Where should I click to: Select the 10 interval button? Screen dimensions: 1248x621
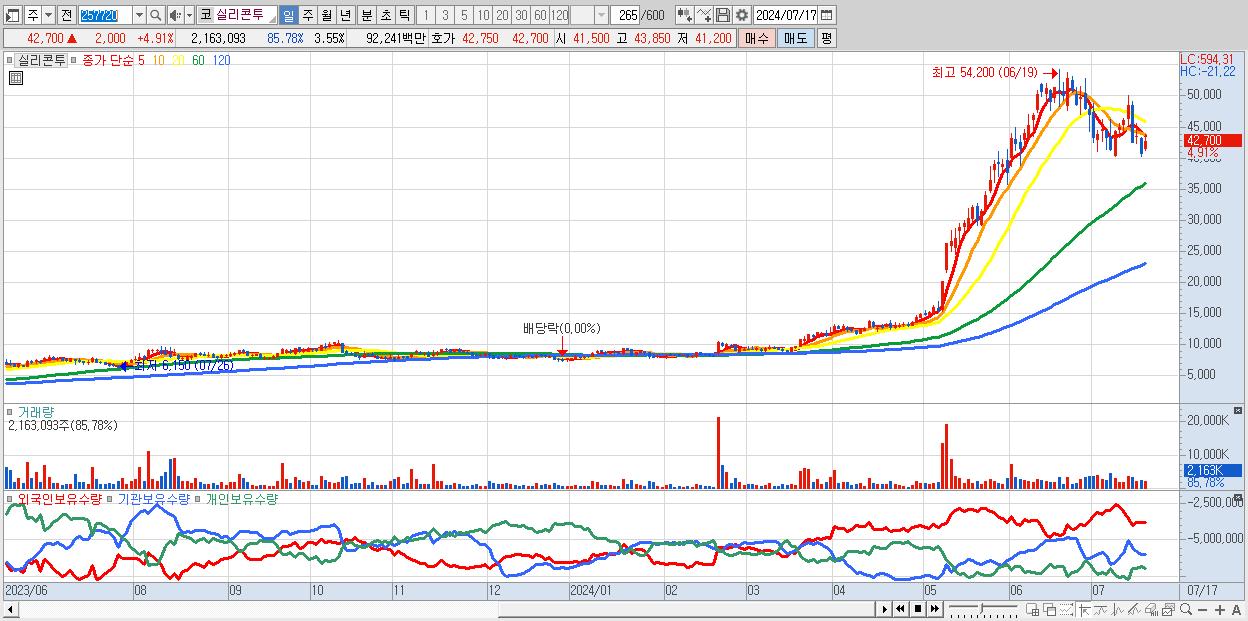click(x=483, y=15)
